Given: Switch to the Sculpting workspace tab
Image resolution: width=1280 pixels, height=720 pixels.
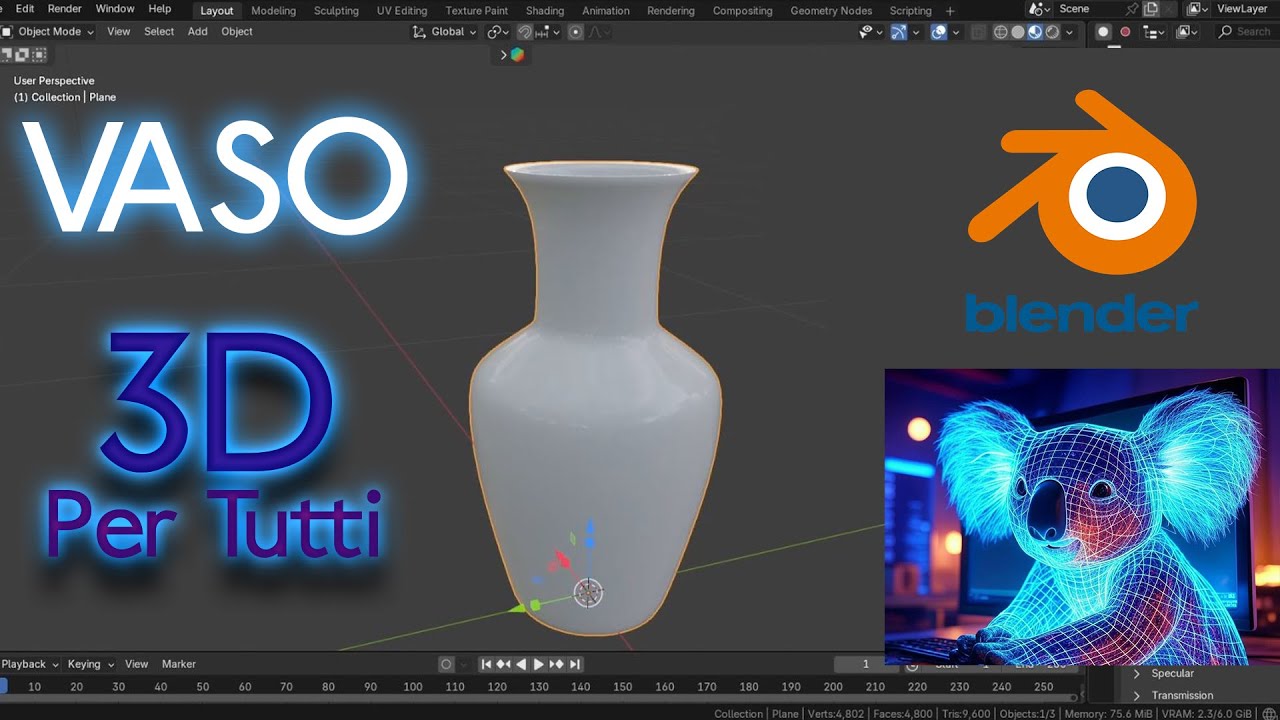Looking at the screenshot, I should pyautogui.click(x=336, y=11).
